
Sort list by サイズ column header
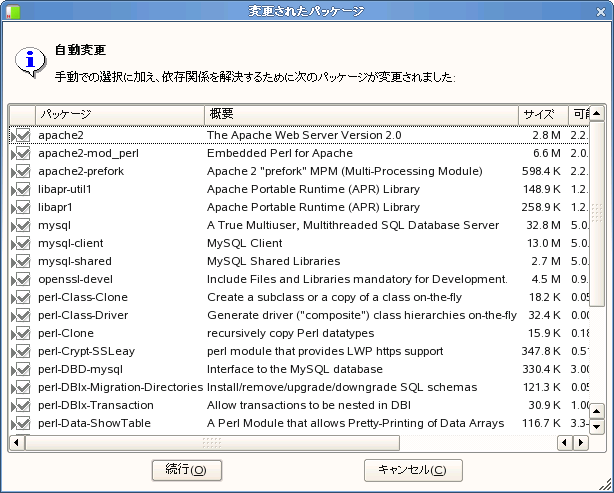tap(541, 115)
